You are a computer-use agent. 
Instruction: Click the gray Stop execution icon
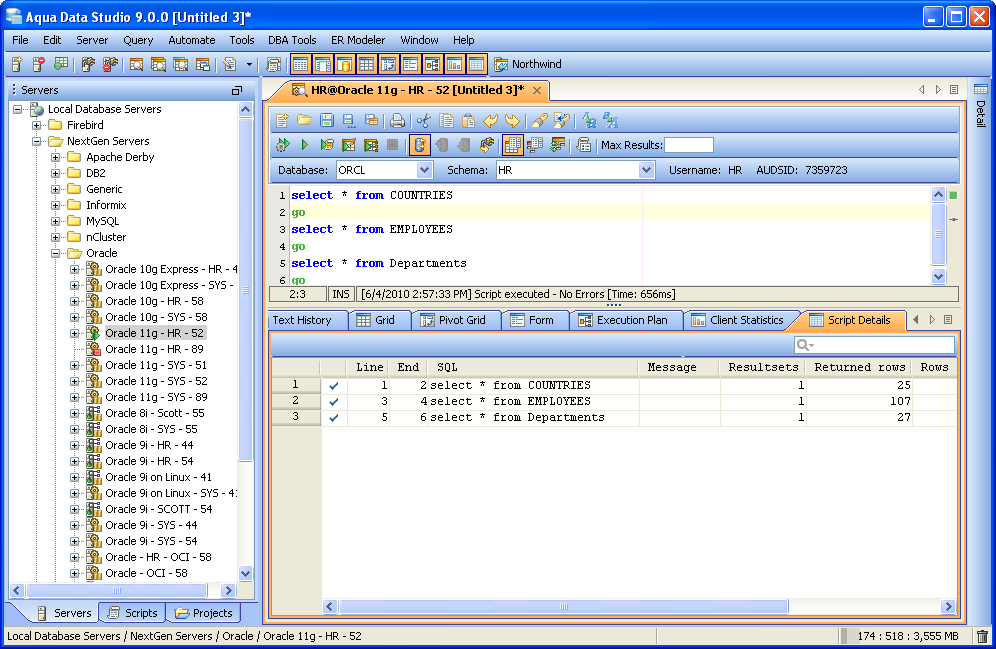pos(393,145)
